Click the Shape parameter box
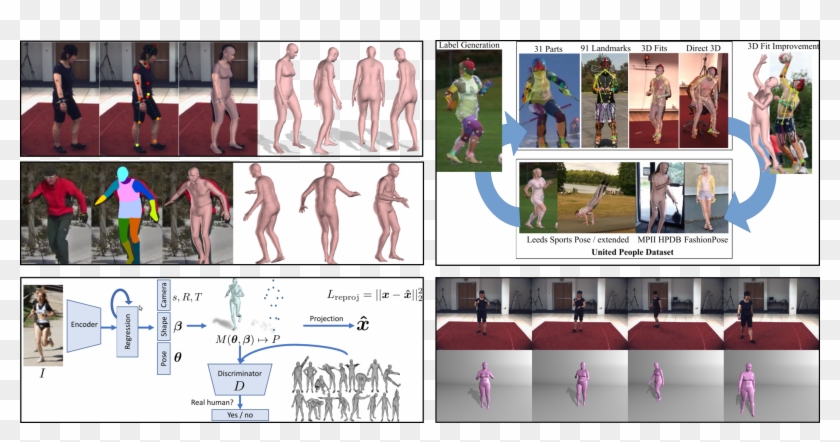The width and height of the screenshot is (840, 442). click(x=163, y=326)
